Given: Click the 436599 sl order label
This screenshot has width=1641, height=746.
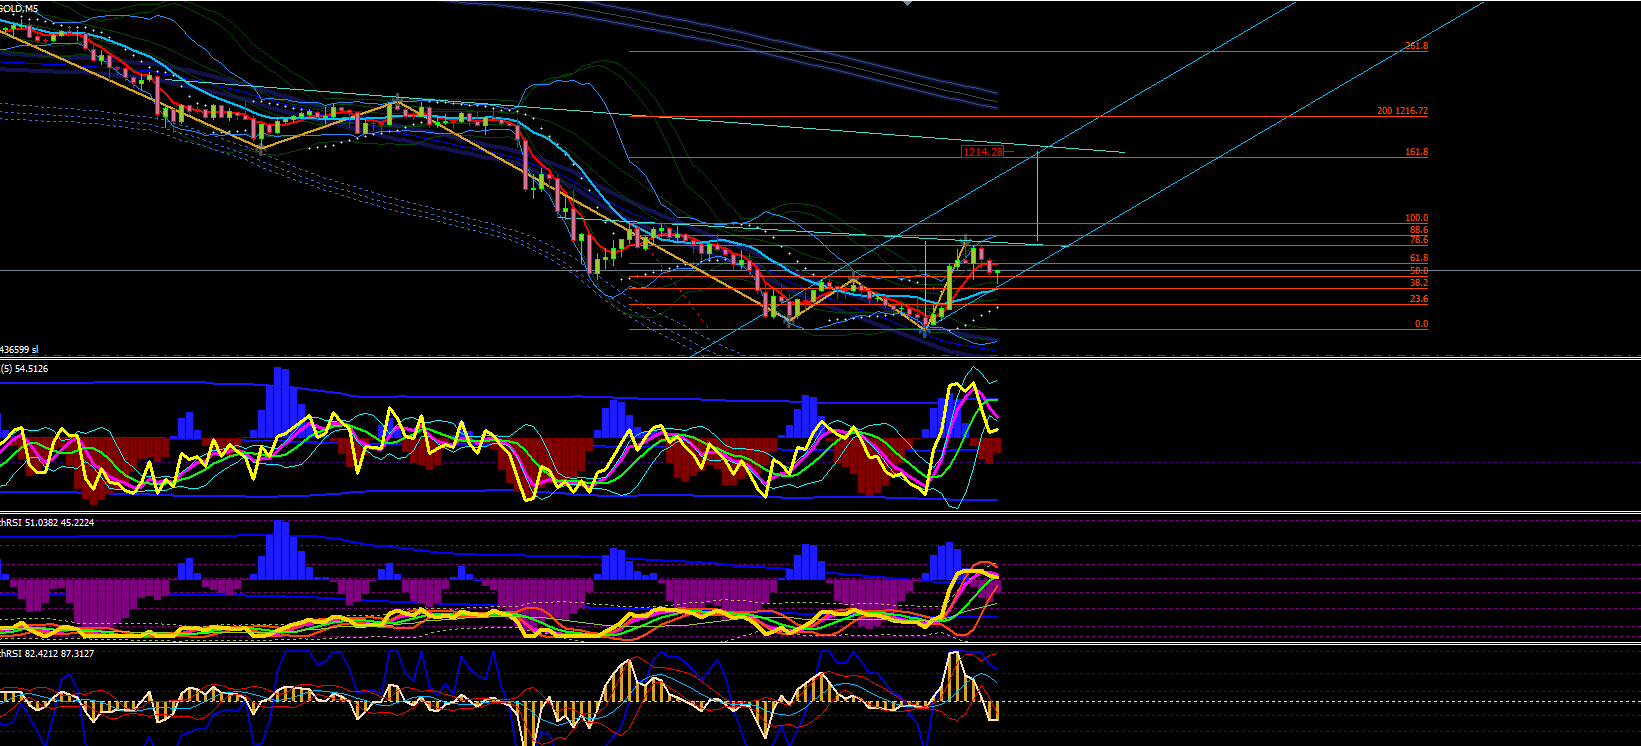Looking at the screenshot, I should coord(19,349).
